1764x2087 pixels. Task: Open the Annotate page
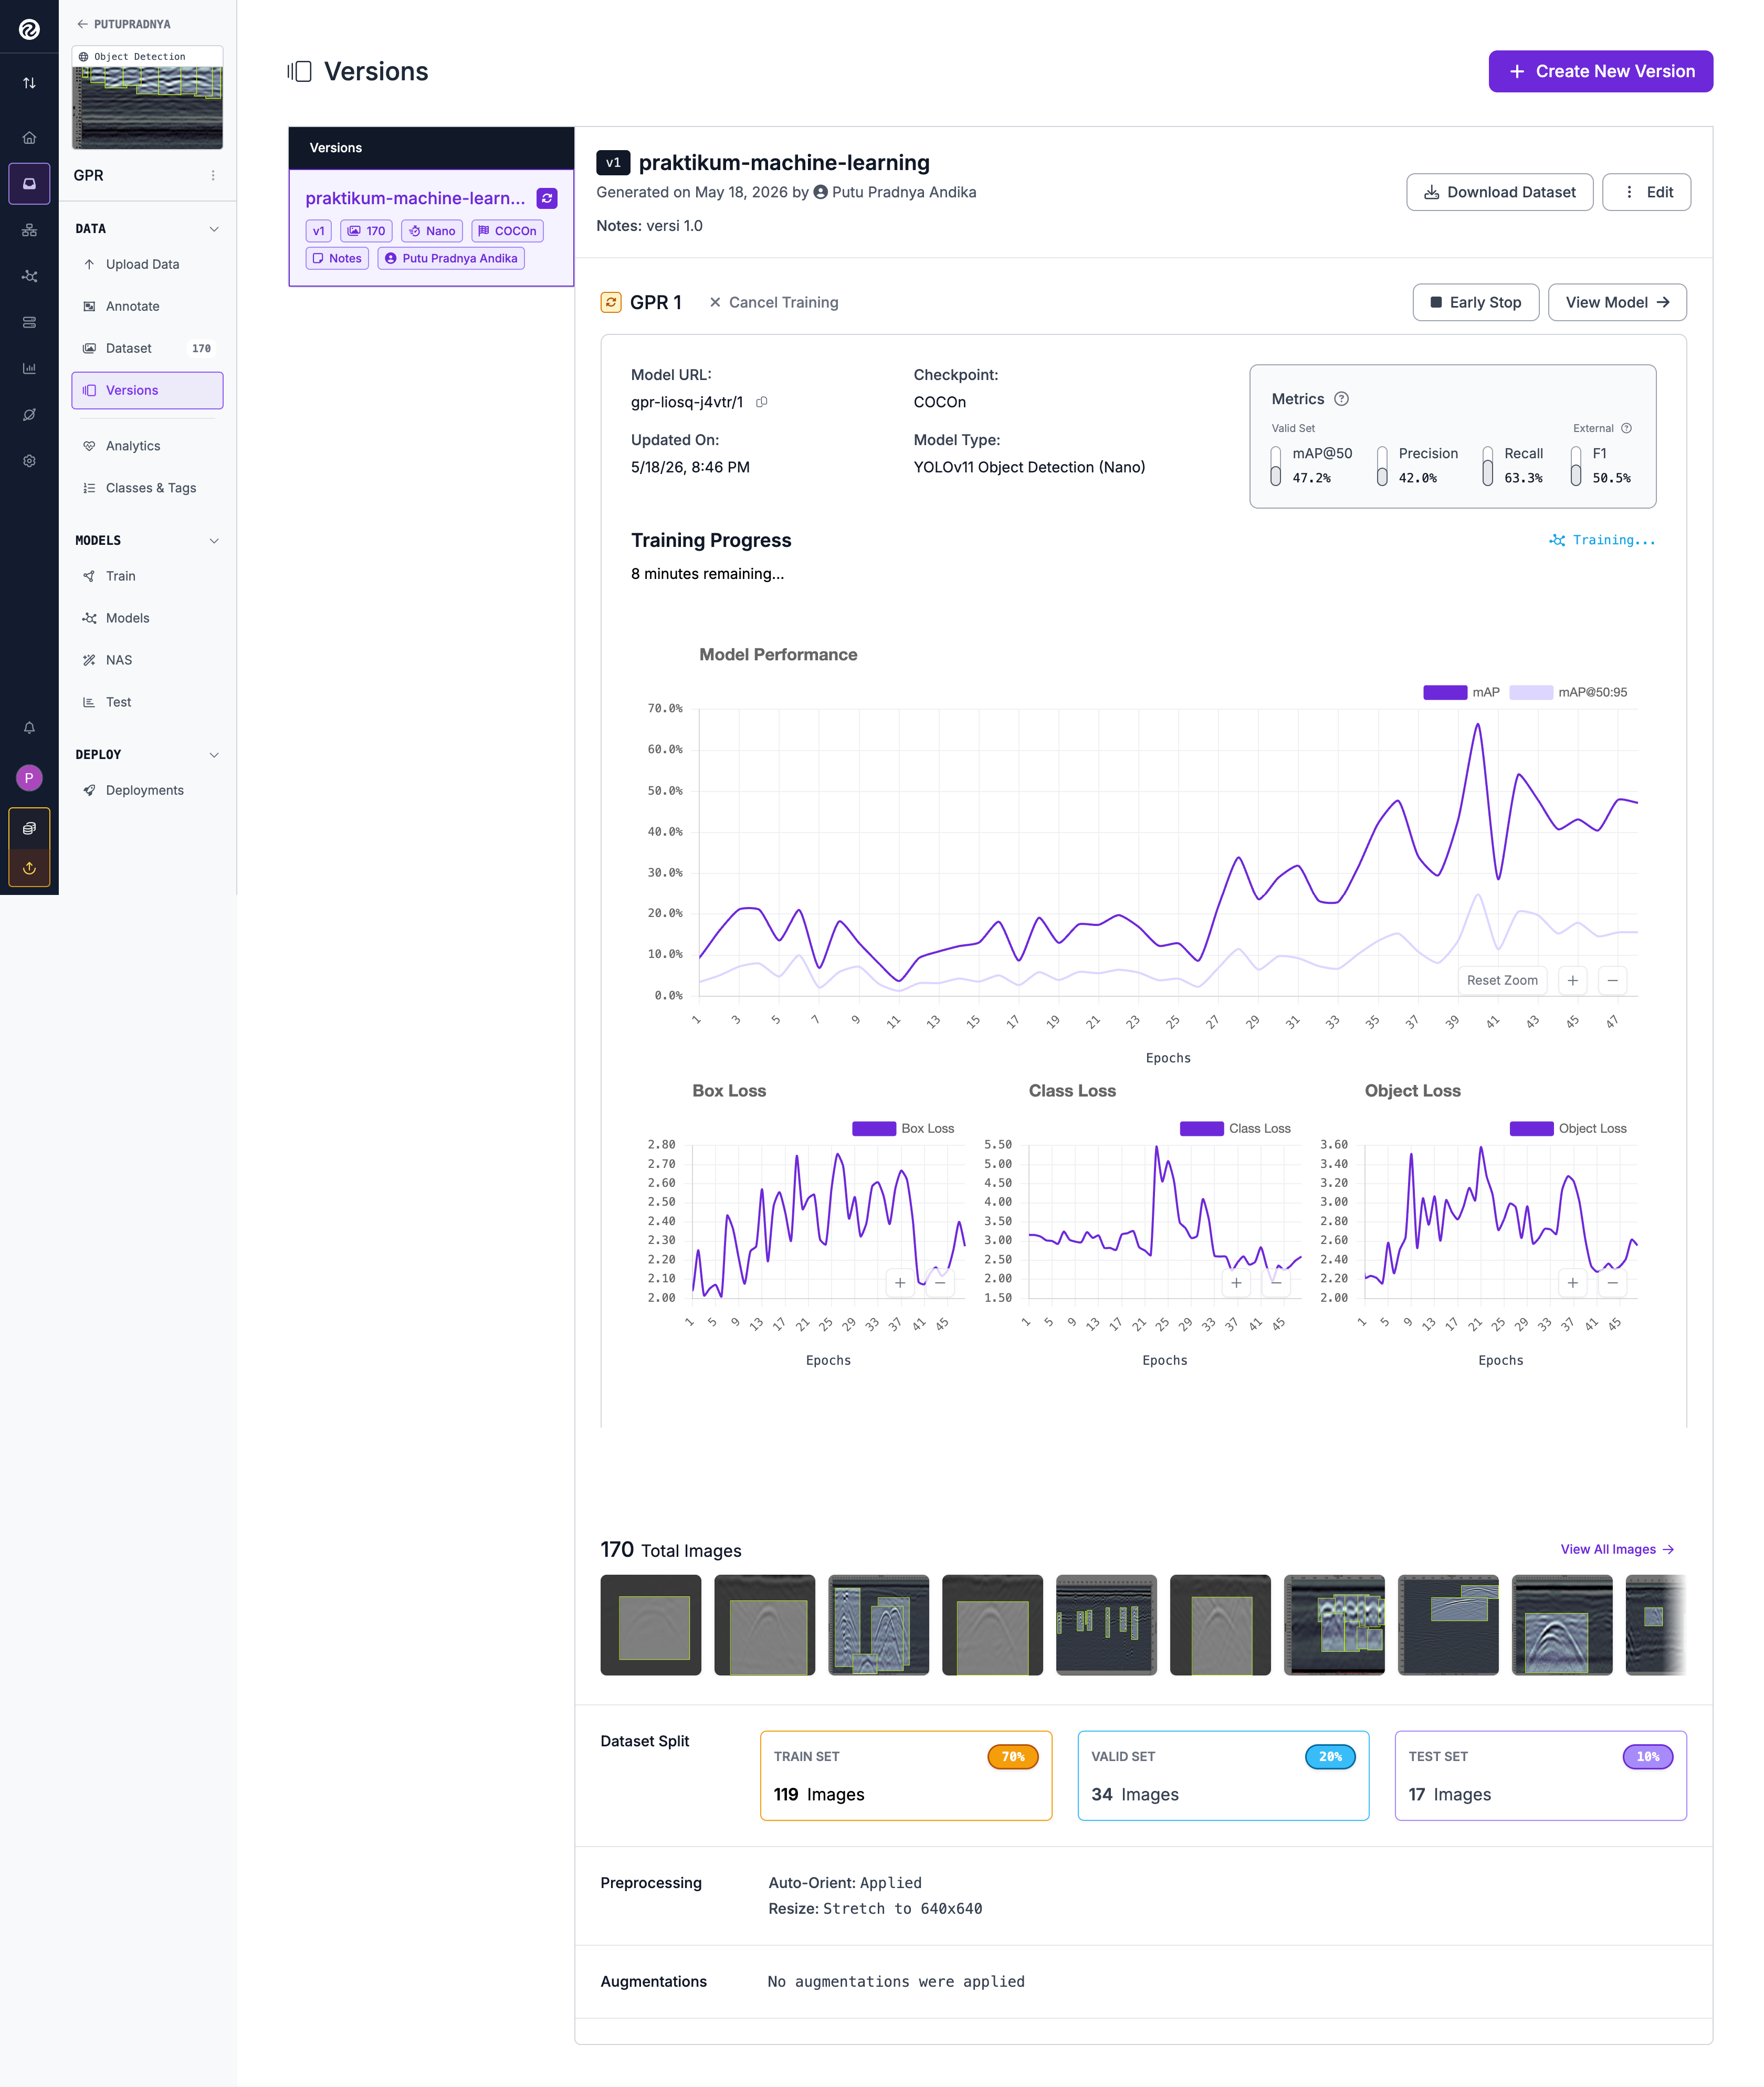click(x=147, y=306)
